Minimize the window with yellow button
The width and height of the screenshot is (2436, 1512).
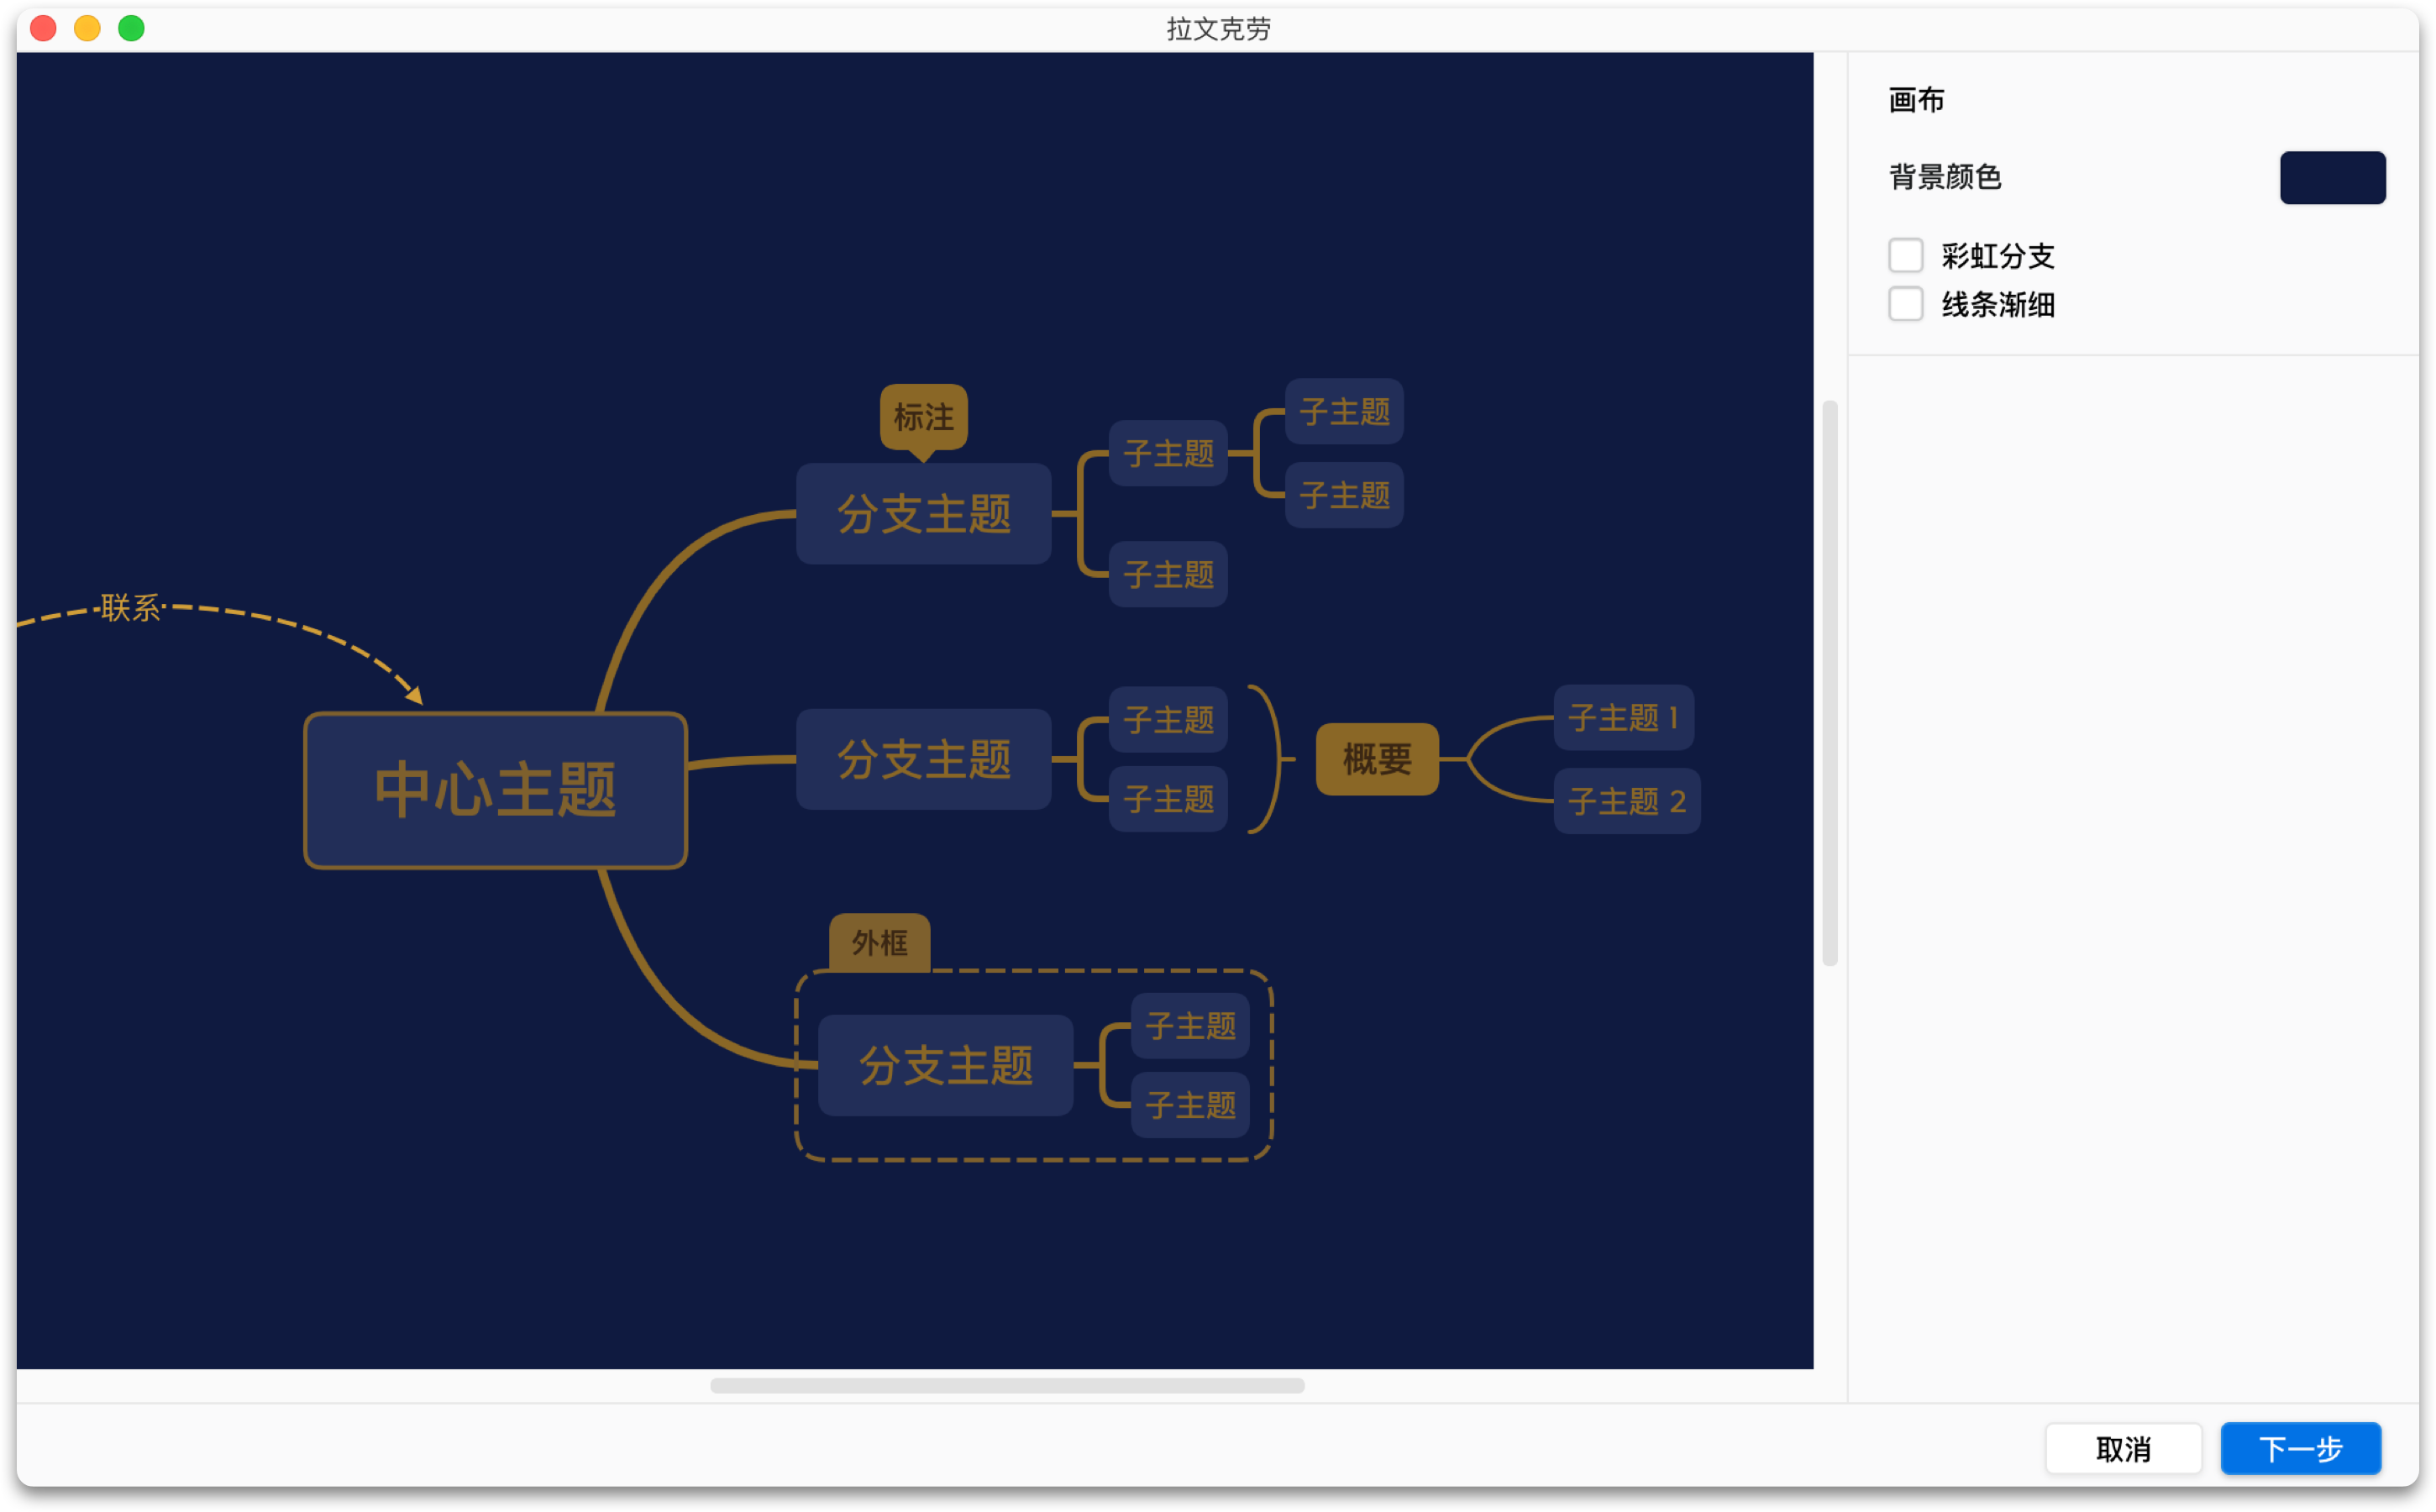coord(87,28)
